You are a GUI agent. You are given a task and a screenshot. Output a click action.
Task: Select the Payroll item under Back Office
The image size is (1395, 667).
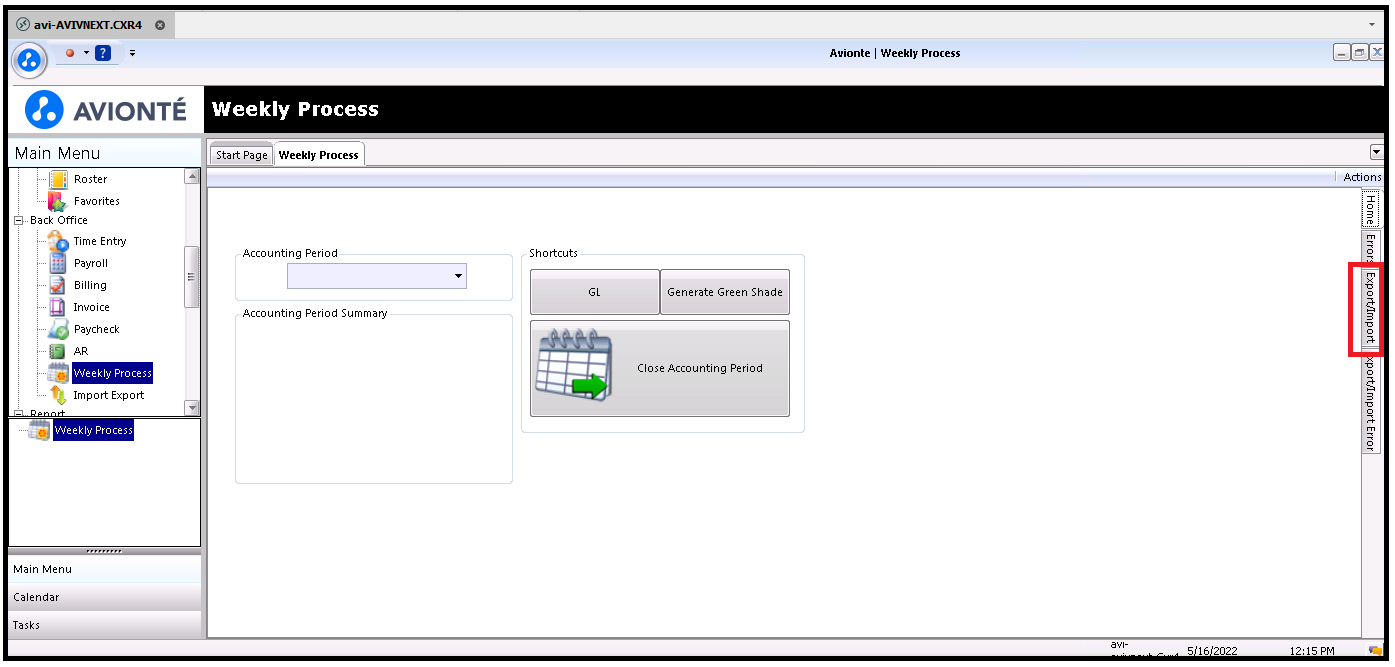90,263
